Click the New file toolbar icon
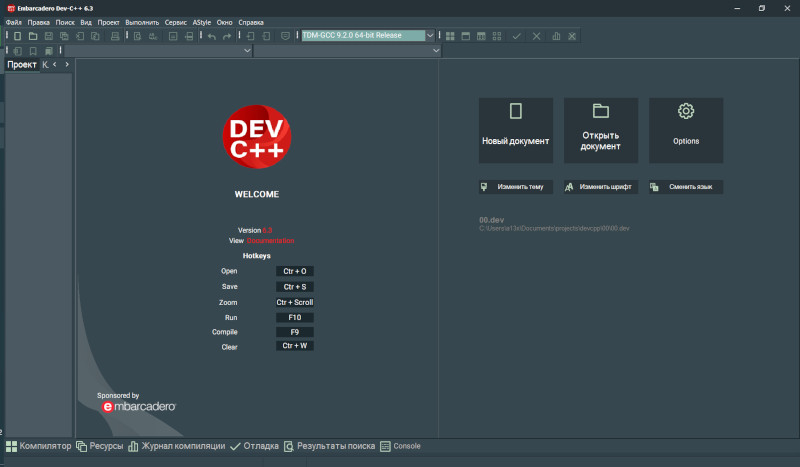The width and height of the screenshot is (800, 467). pos(17,36)
